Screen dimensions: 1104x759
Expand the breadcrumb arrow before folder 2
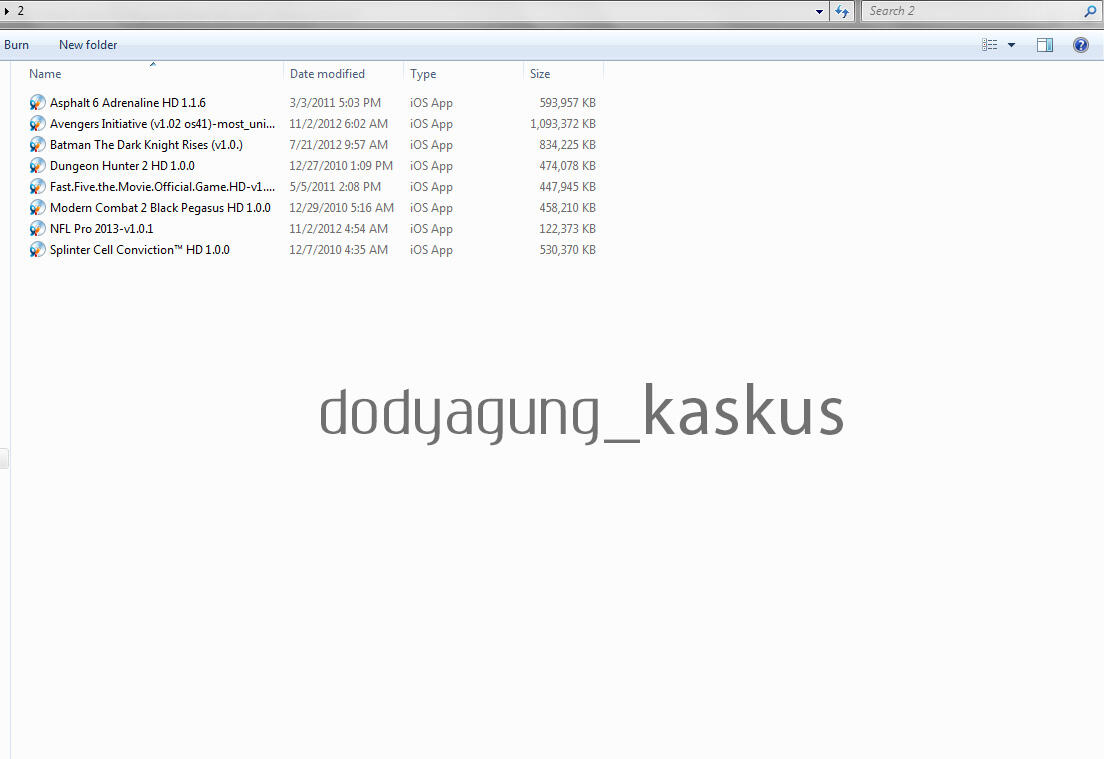[6, 11]
